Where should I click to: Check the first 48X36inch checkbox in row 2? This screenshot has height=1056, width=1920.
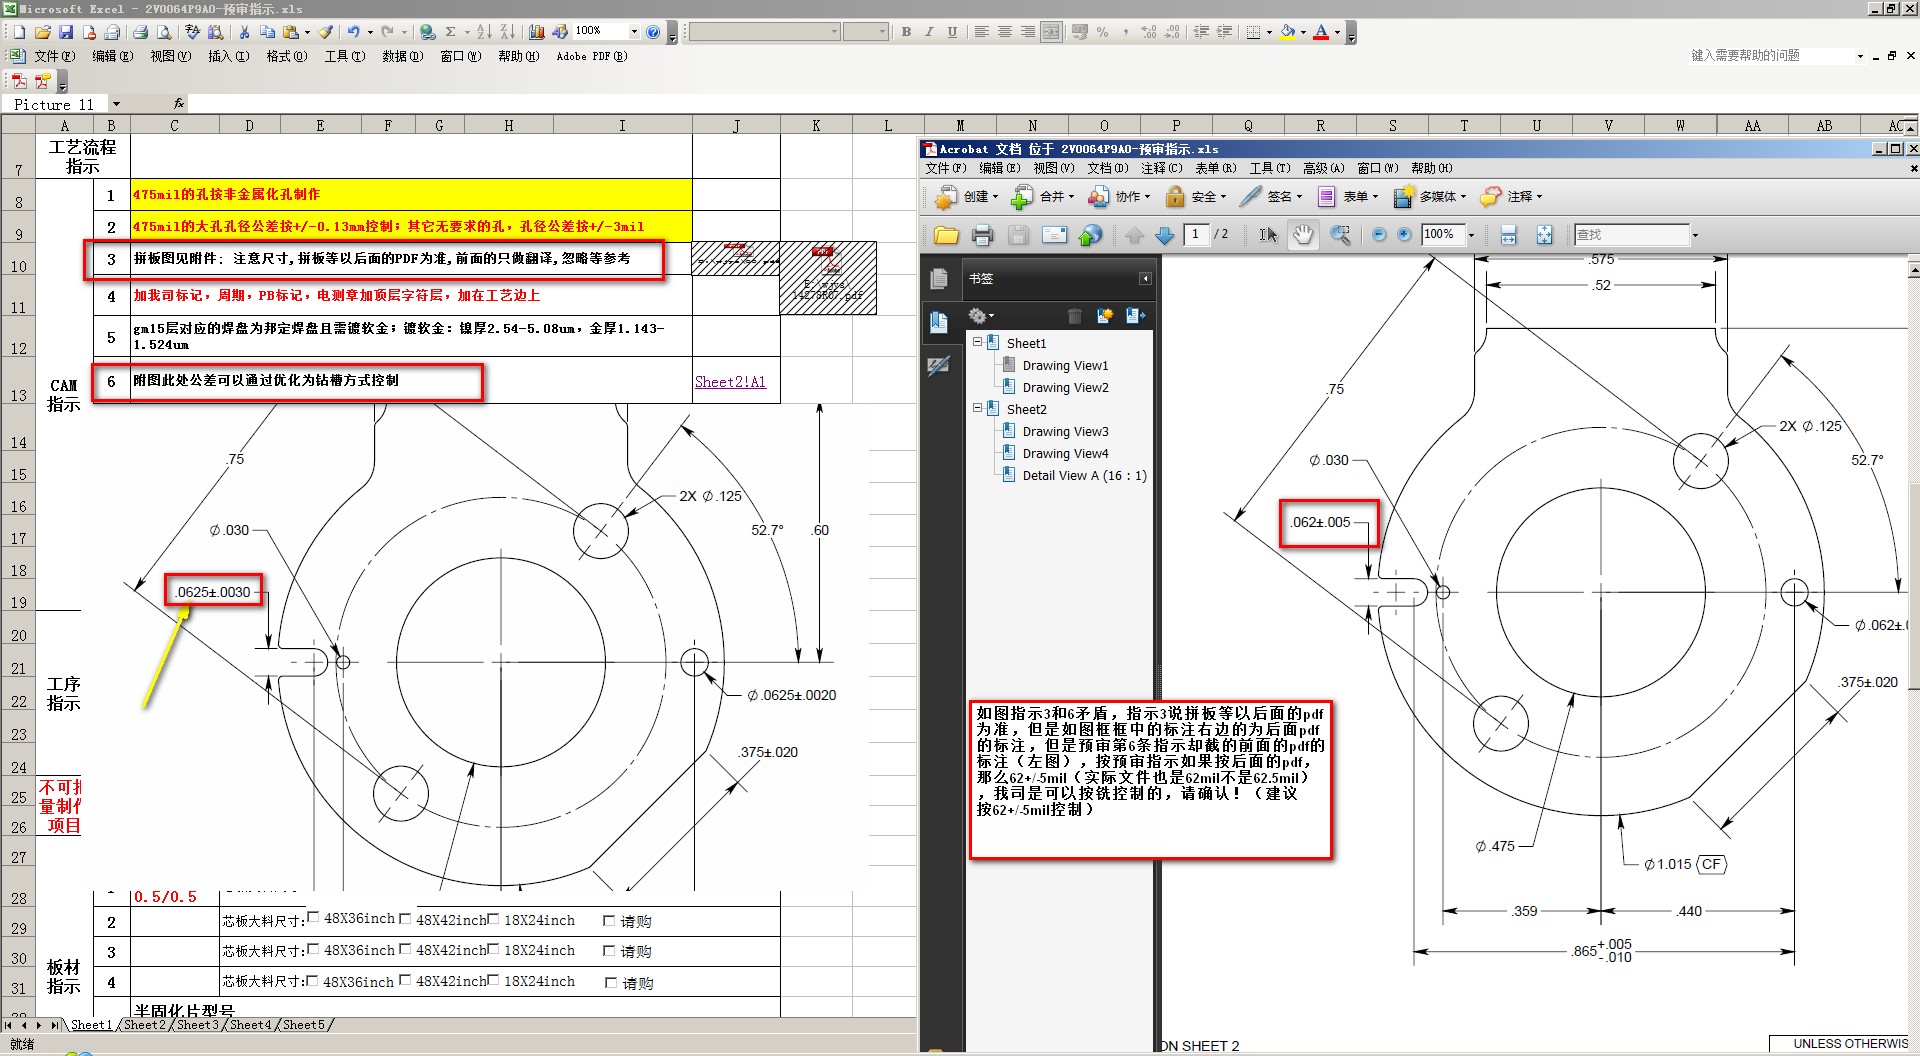click(x=314, y=918)
